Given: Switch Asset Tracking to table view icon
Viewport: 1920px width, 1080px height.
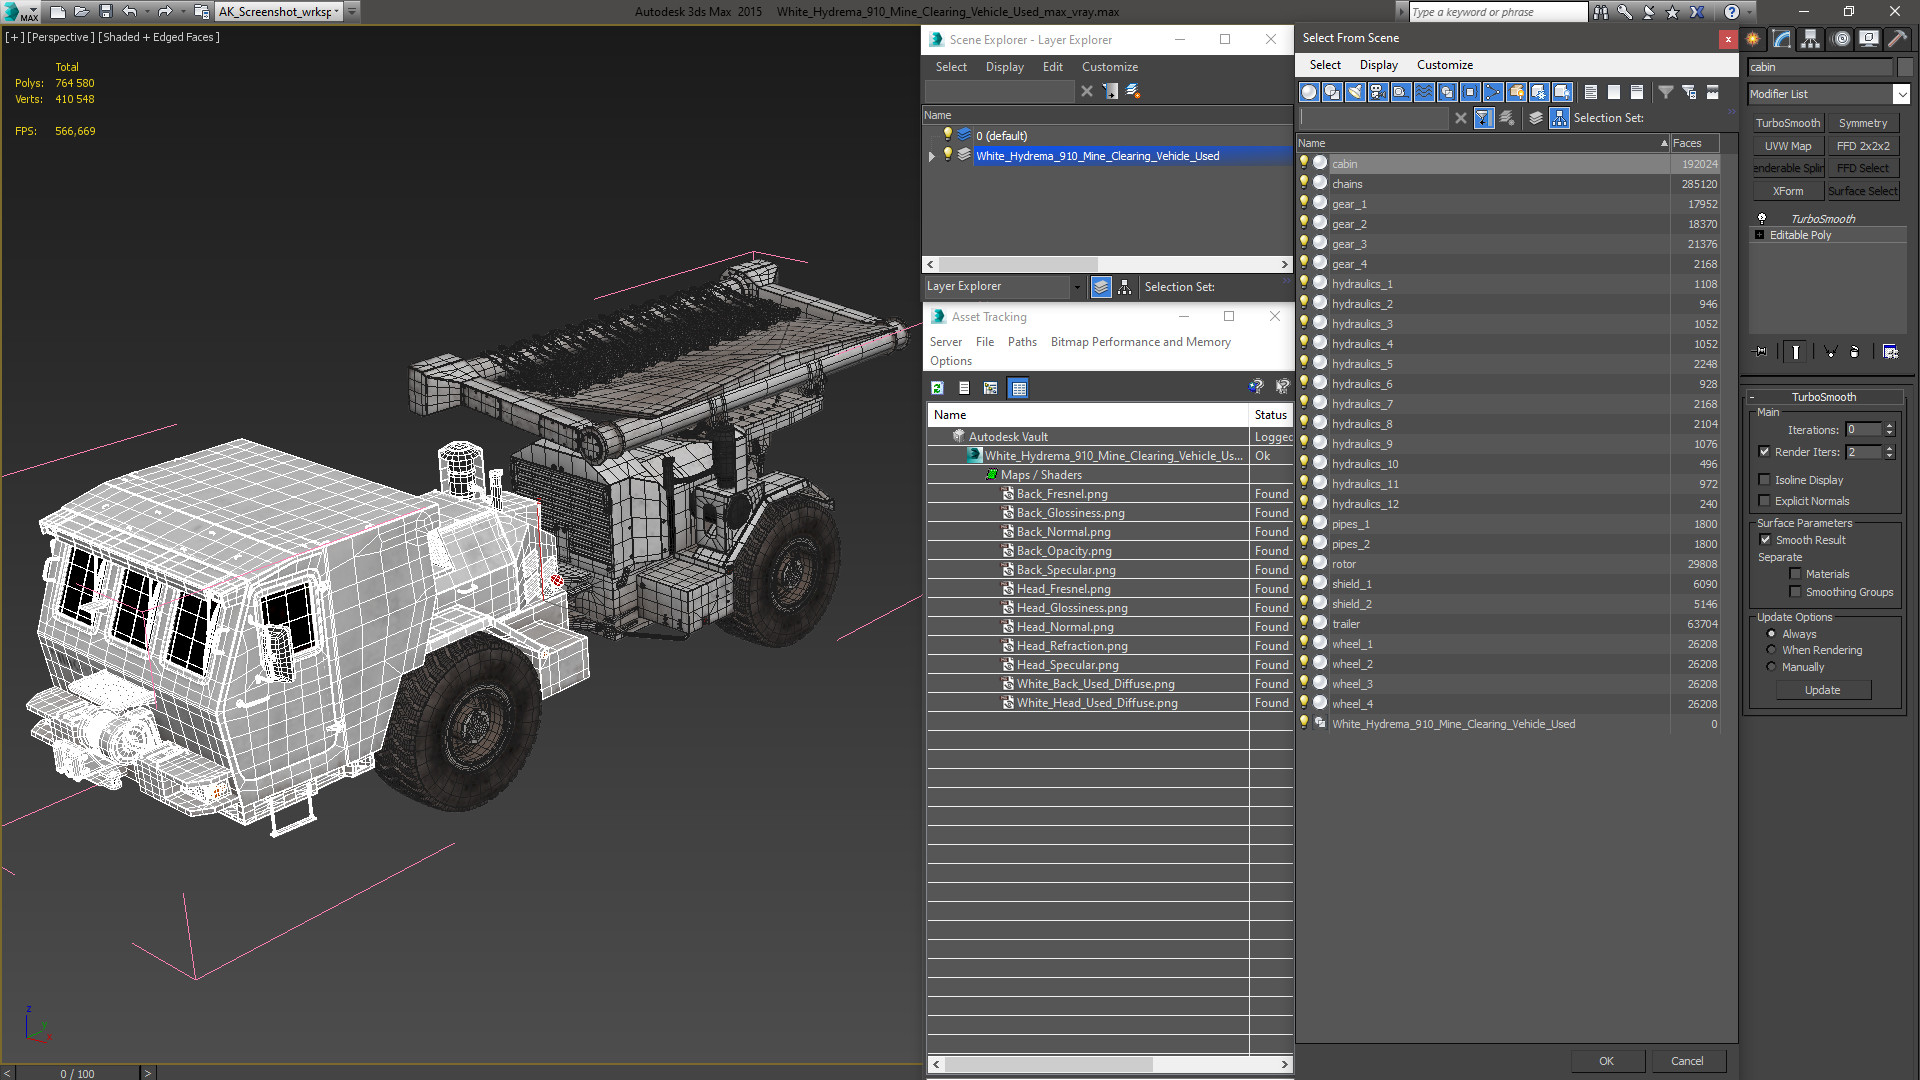Looking at the screenshot, I should coord(1018,388).
